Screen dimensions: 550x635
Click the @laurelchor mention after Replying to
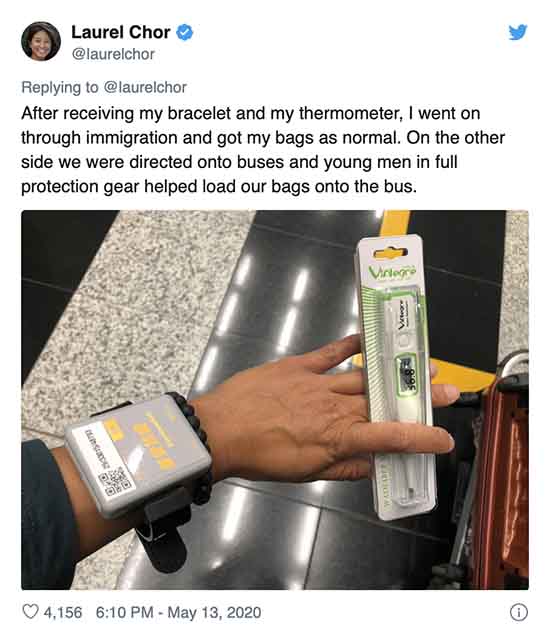click(145, 87)
